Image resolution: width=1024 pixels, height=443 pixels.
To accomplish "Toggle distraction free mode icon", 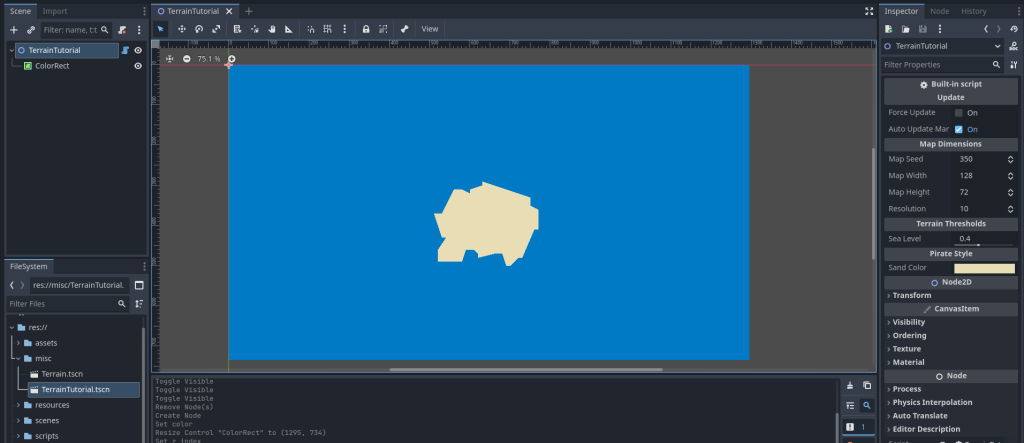I will coord(868,11).
